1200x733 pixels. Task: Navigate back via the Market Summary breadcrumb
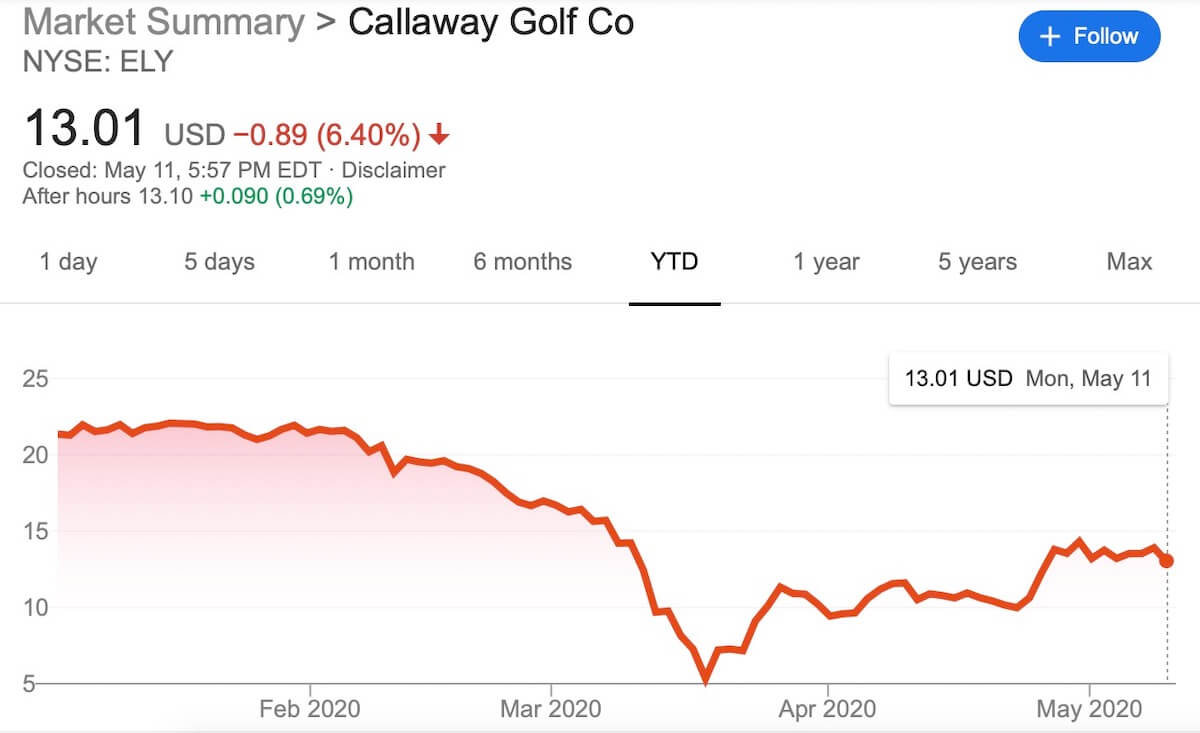163,22
